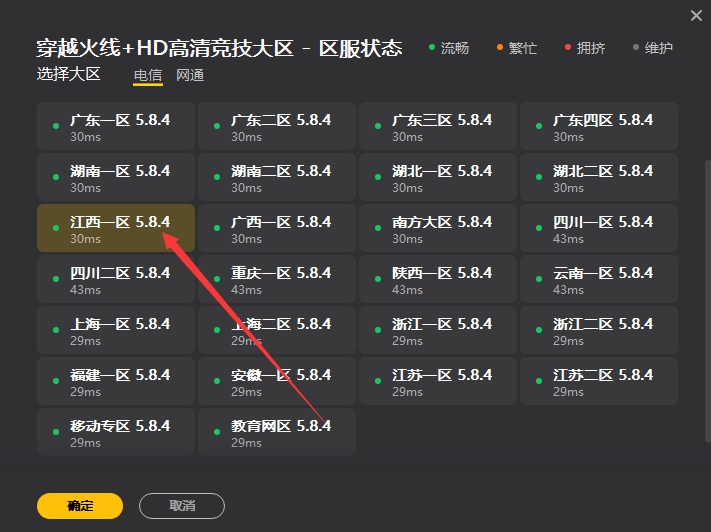
Task: Click the green 流畅 legend dot
Action: [432, 47]
